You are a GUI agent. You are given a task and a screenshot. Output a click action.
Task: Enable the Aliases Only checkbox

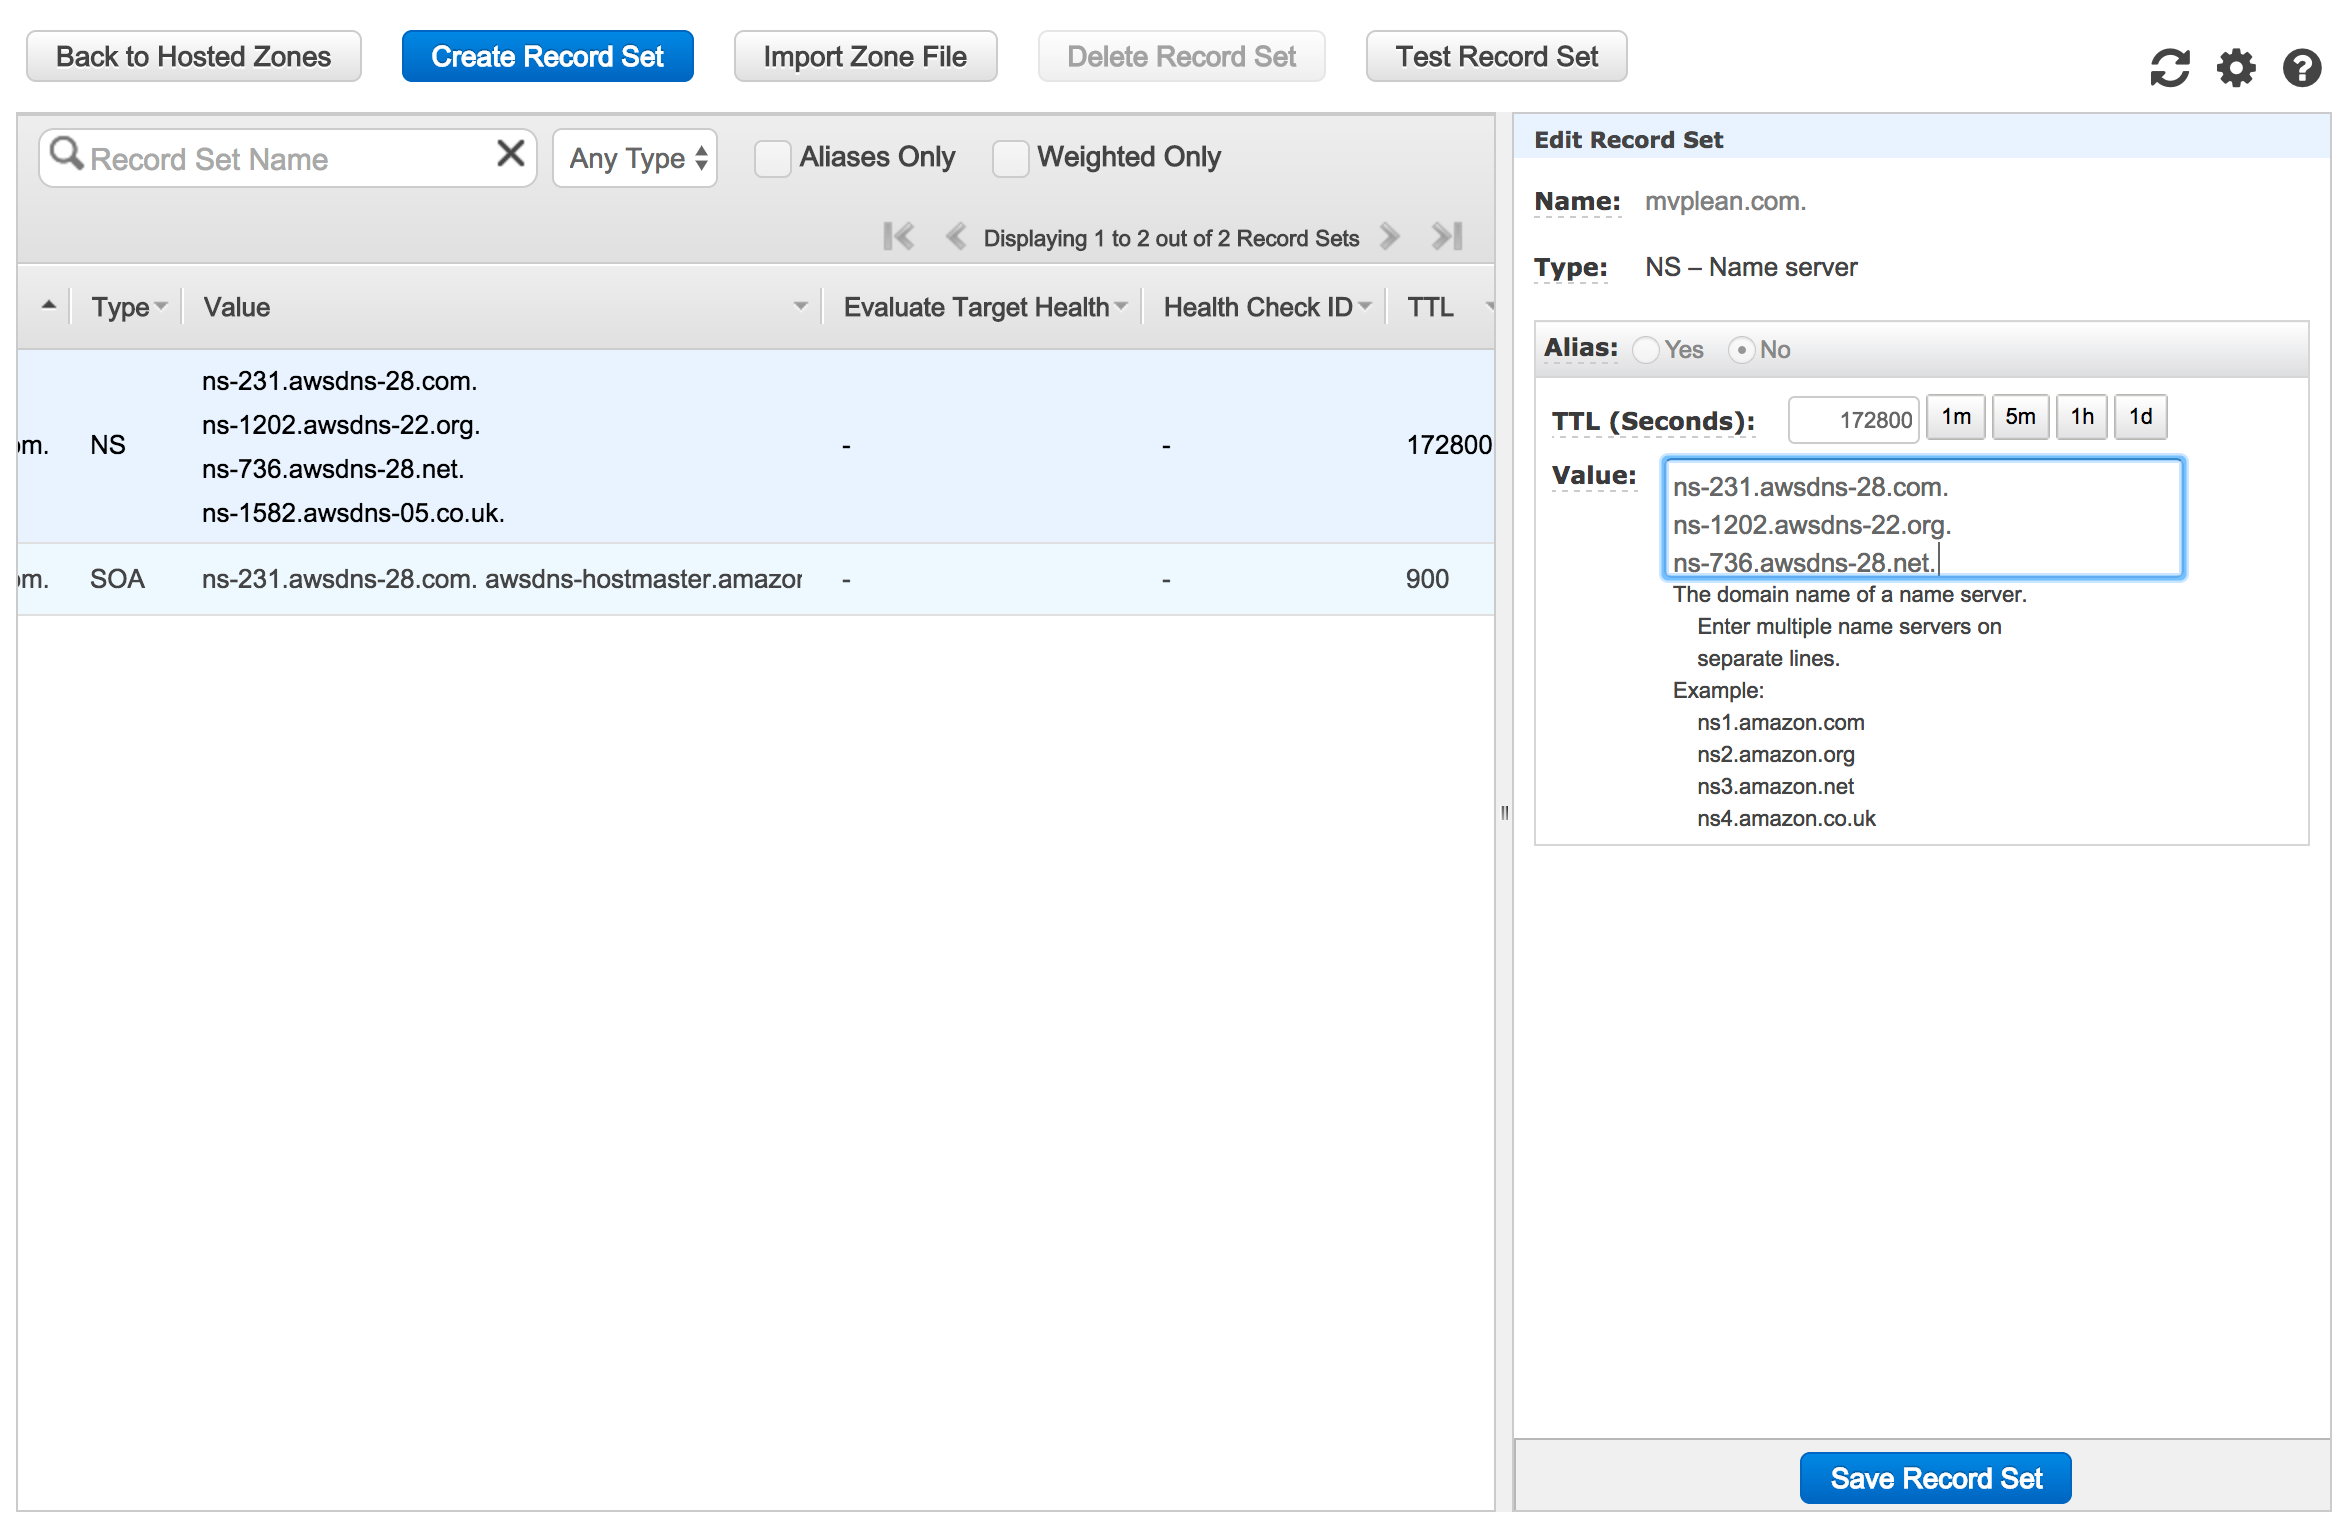[x=772, y=158]
